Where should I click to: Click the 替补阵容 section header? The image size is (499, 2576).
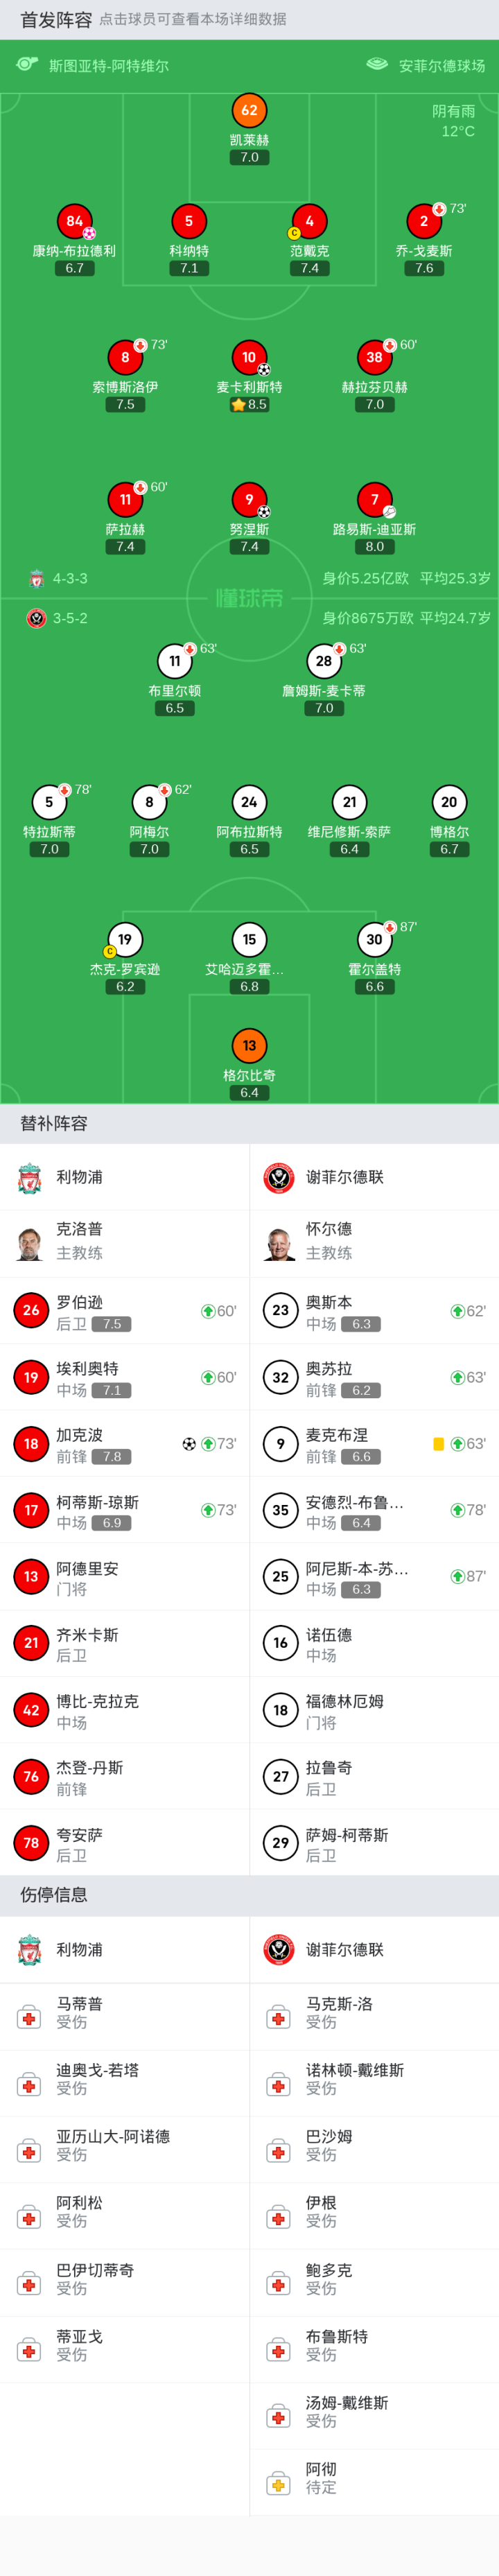[54, 1123]
